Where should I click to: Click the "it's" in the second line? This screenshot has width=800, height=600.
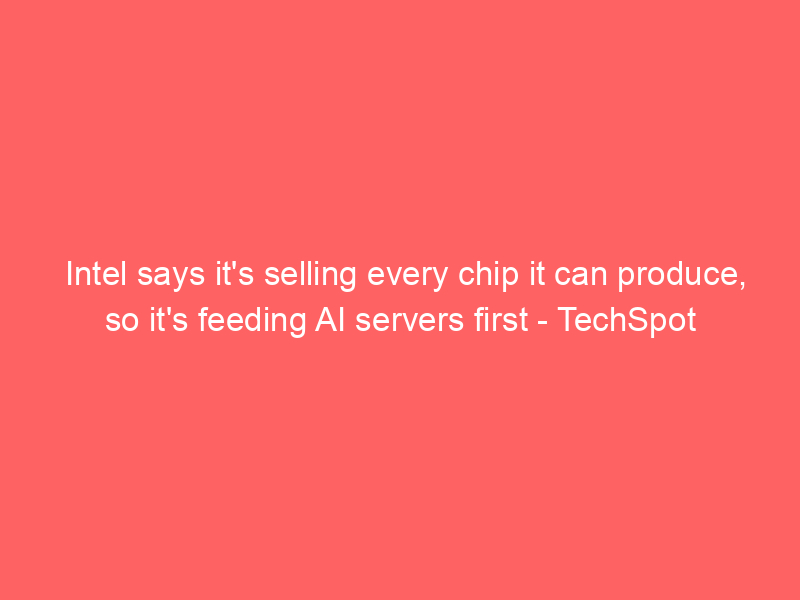(x=168, y=320)
